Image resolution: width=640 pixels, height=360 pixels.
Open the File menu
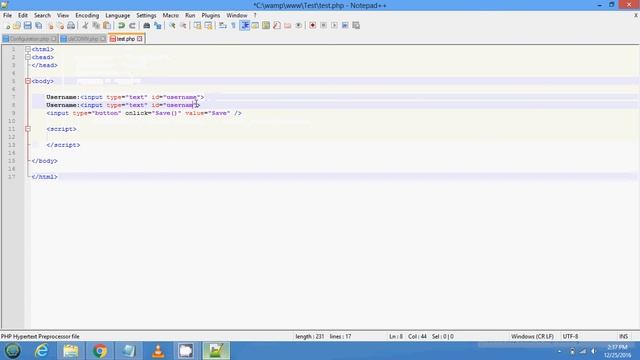click(x=7, y=16)
